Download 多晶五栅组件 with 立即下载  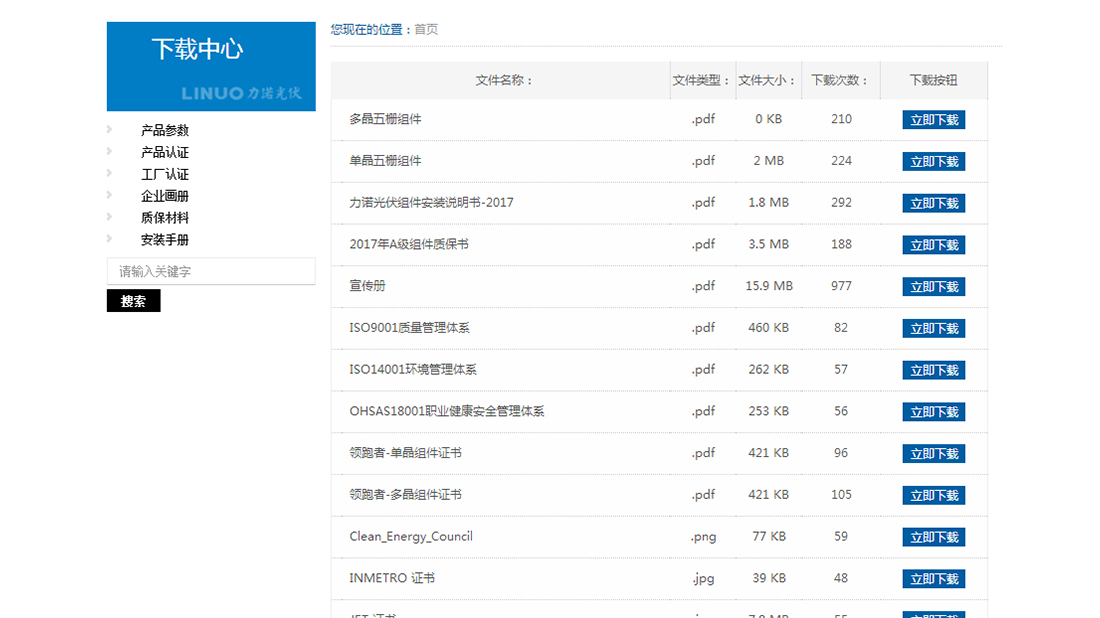point(934,120)
